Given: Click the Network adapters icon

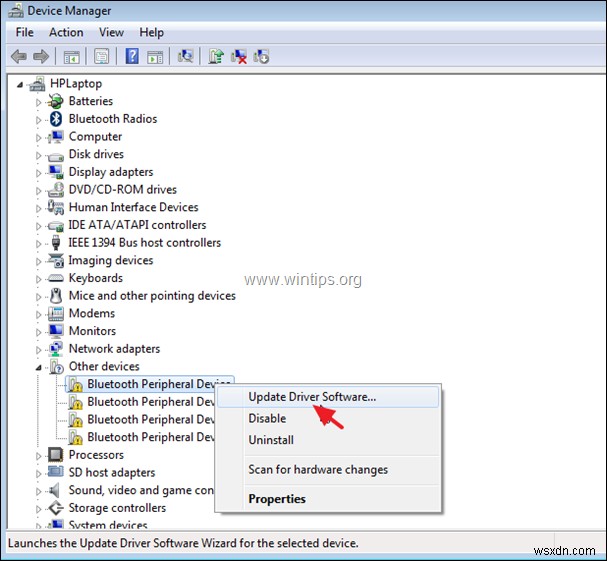Looking at the screenshot, I should click(56, 349).
